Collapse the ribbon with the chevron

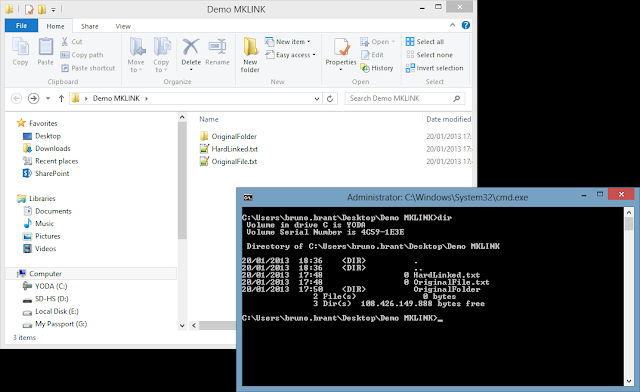point(452,25)
